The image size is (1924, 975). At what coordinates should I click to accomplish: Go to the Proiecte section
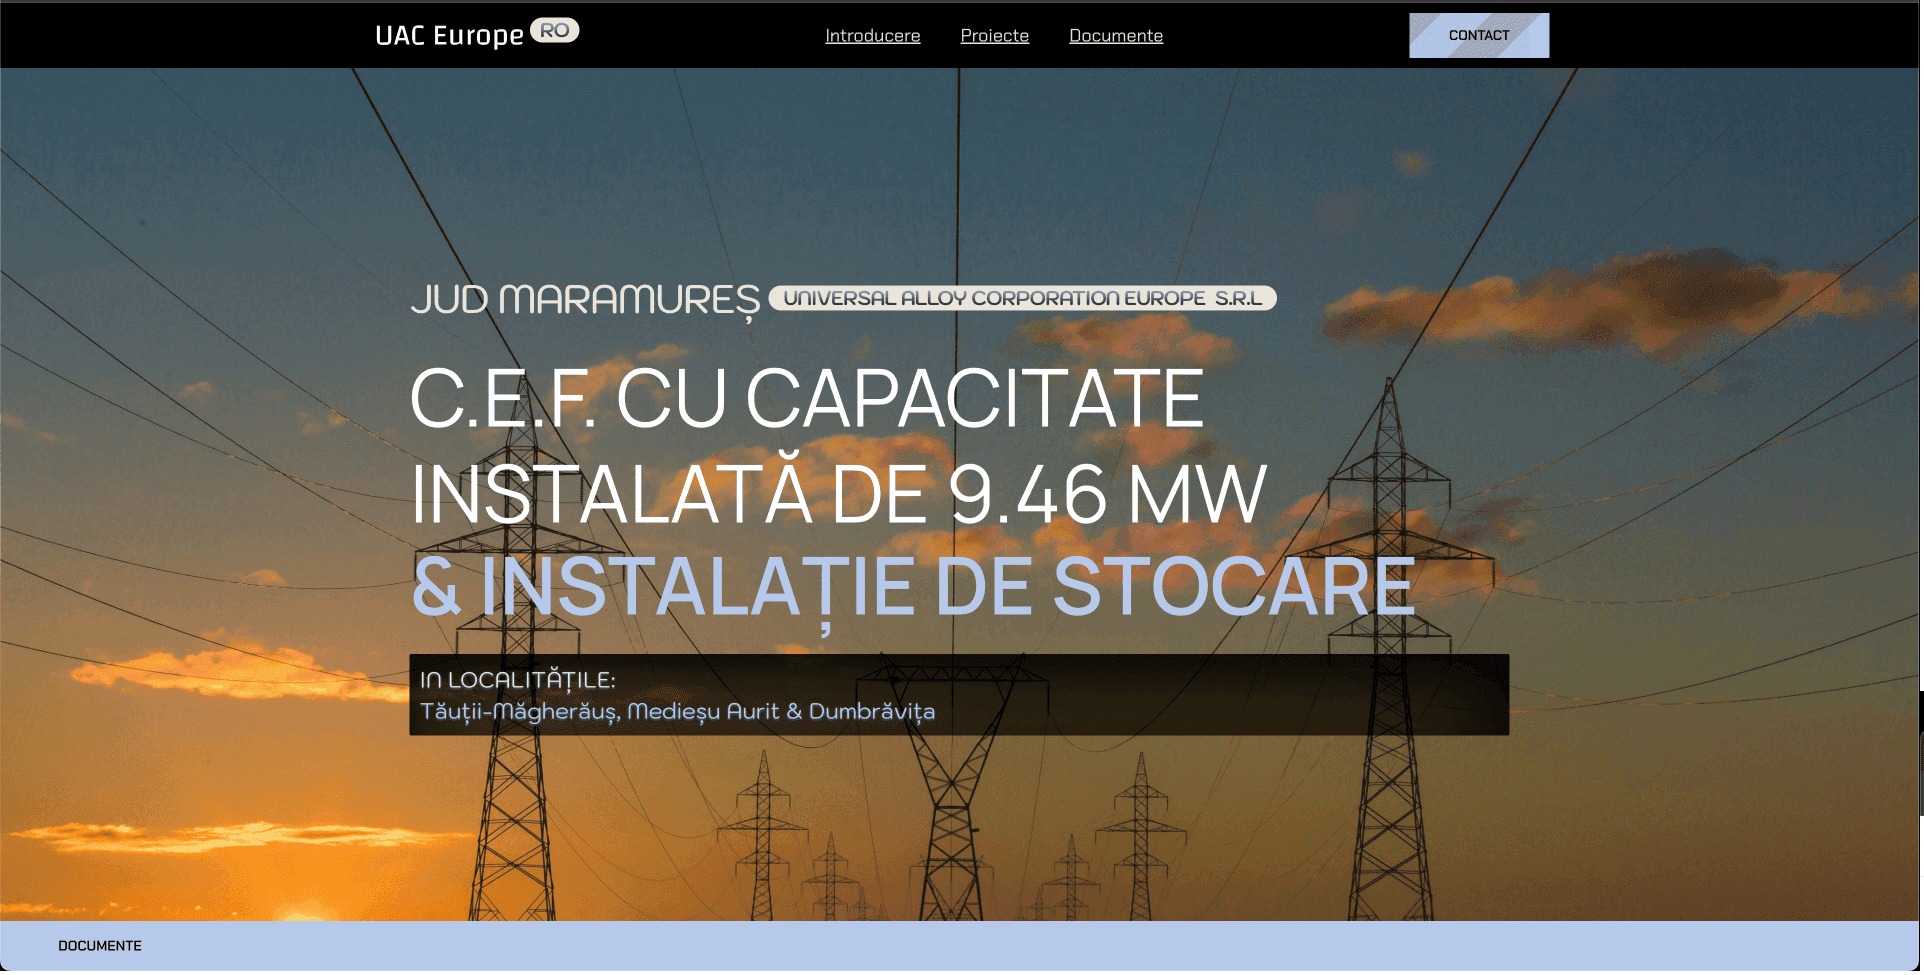point(994,36)
